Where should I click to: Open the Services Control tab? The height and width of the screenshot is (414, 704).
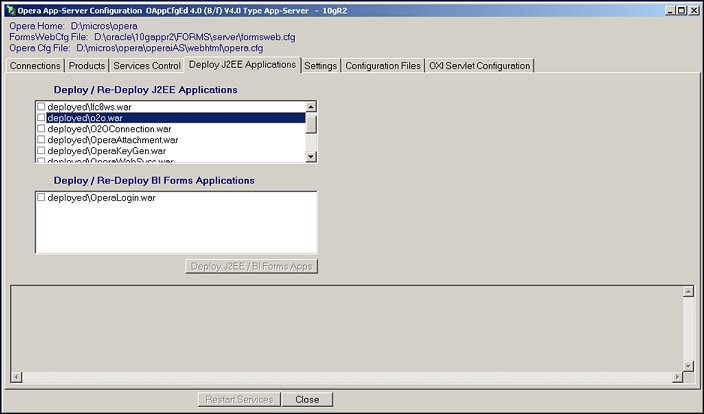tap(147, 66)
